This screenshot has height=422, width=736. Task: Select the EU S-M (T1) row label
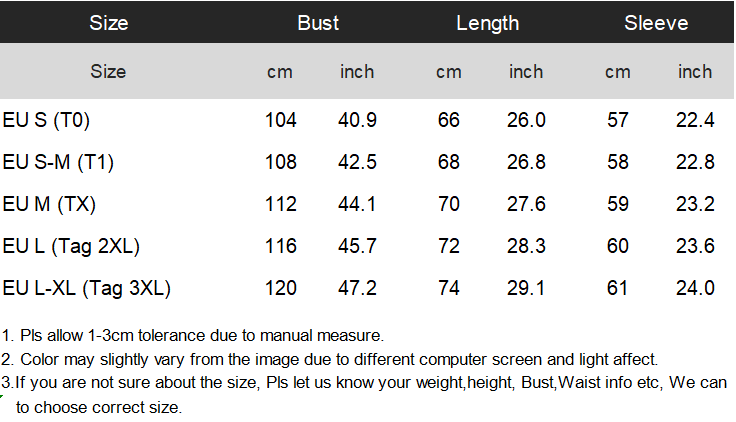pos(58,162)
